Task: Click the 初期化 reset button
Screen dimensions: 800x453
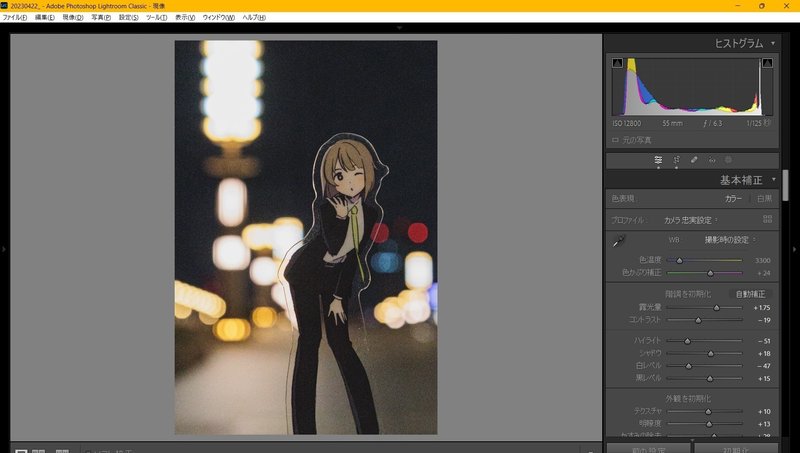Action: pyautogui.click(x=736, y=448)
